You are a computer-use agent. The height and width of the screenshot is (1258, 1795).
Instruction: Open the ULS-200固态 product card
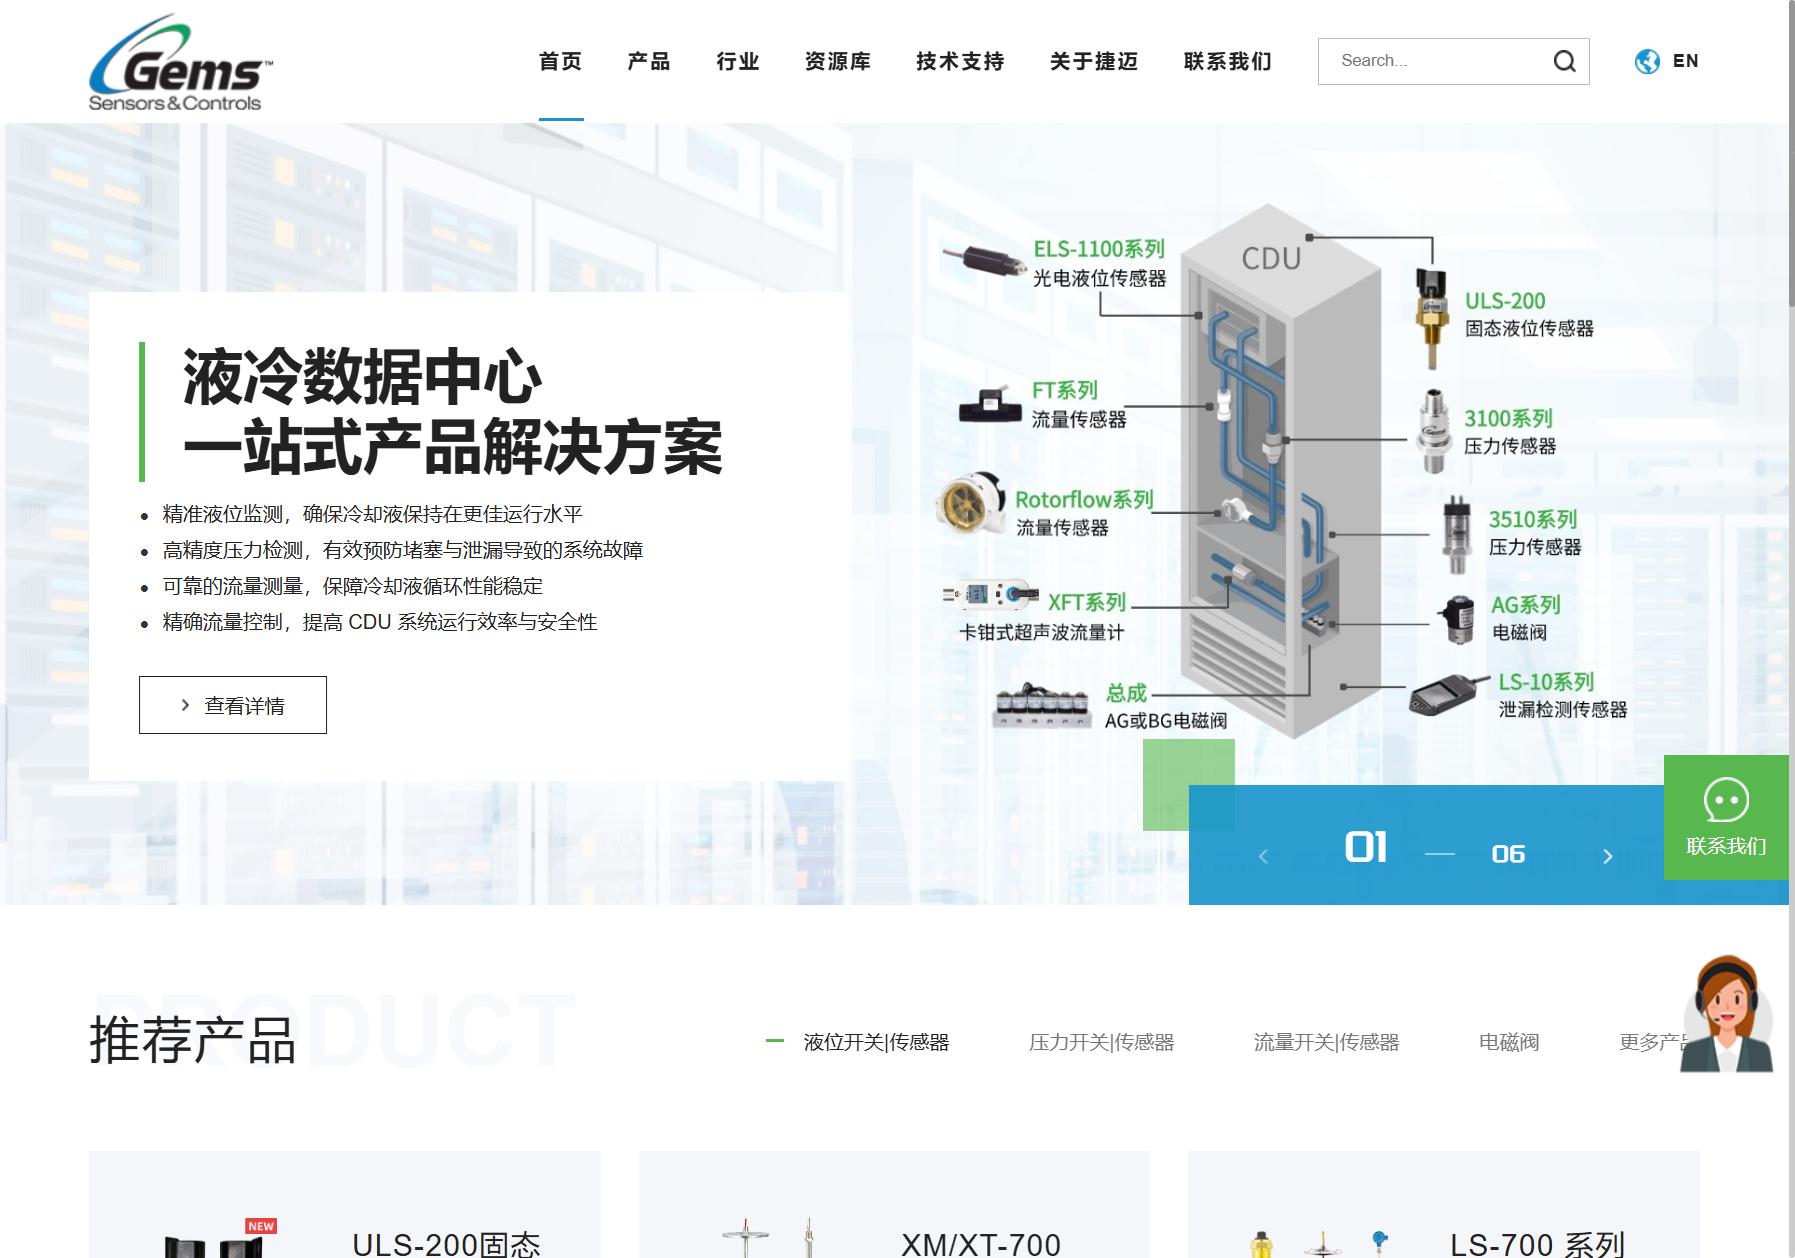tap(345, 1204)
